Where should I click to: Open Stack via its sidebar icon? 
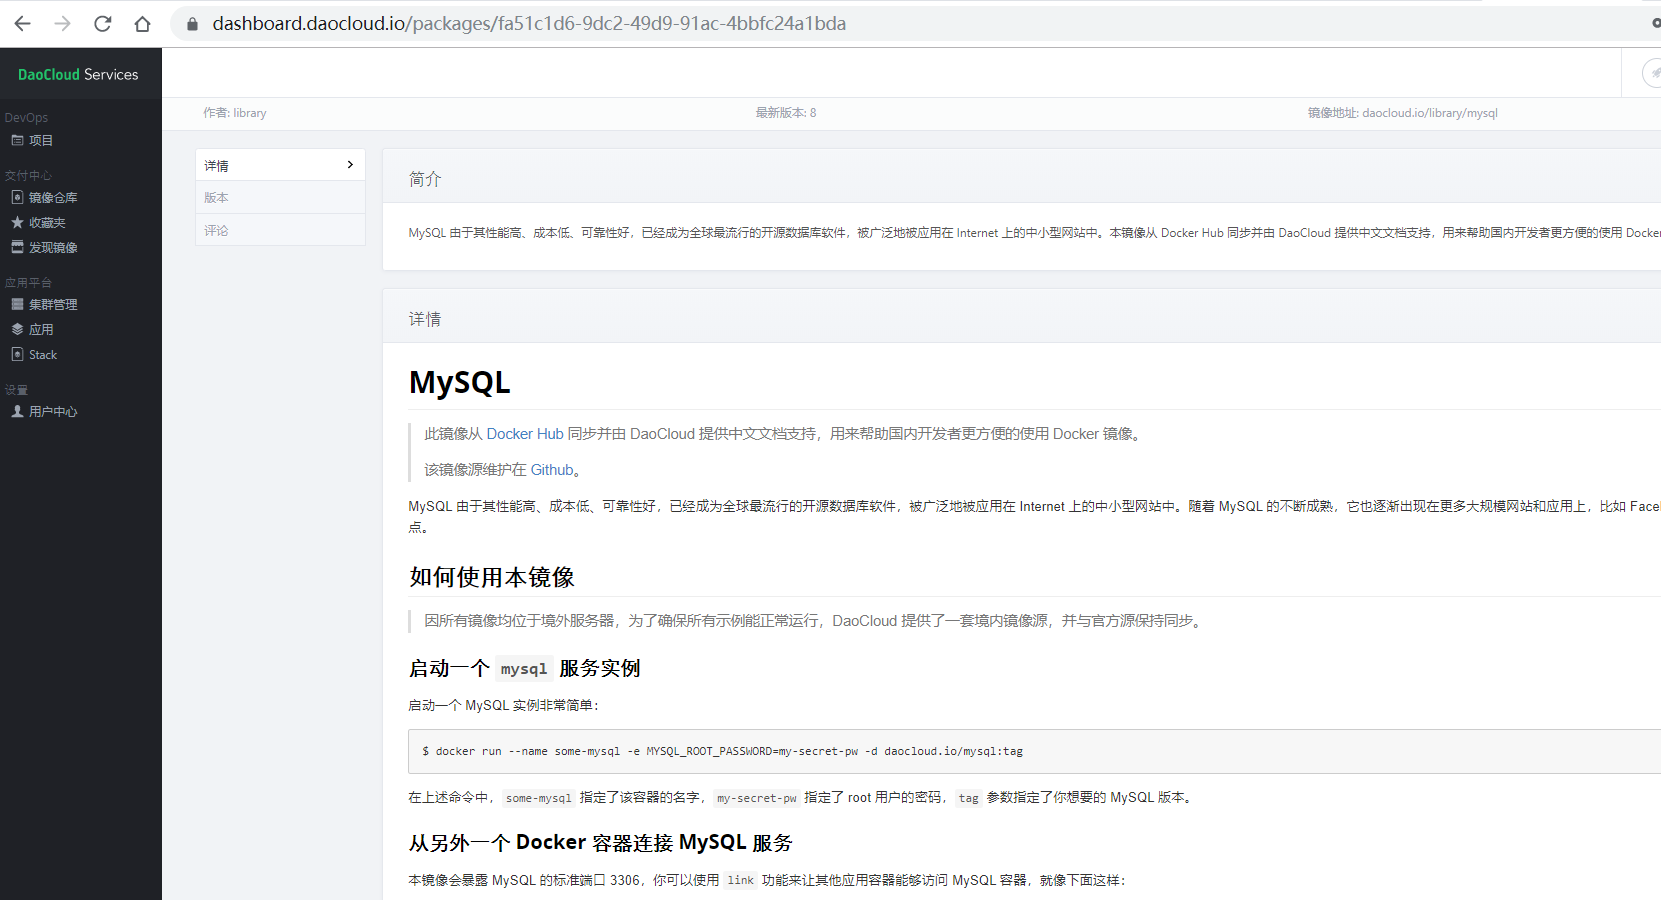17,354
